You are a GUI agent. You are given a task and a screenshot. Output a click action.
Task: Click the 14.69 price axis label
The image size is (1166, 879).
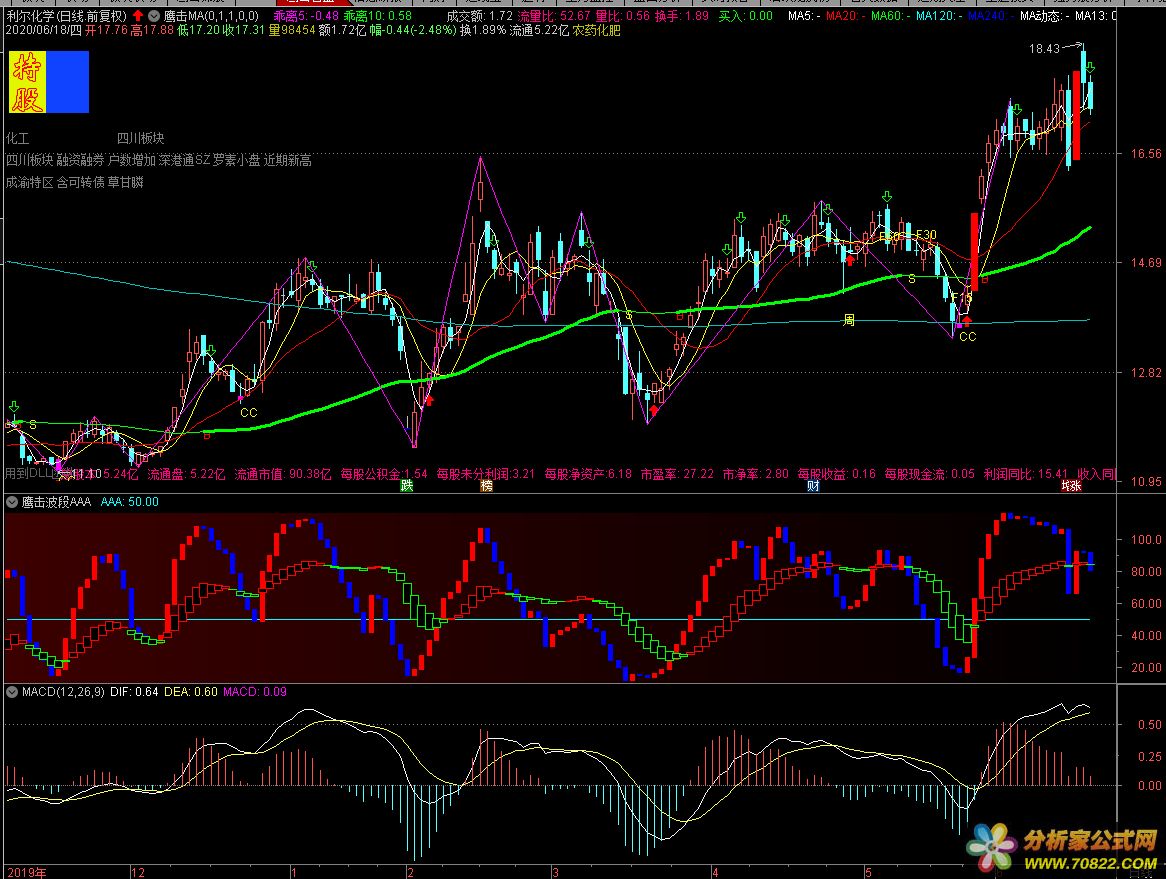click(x=1146, y=263)
